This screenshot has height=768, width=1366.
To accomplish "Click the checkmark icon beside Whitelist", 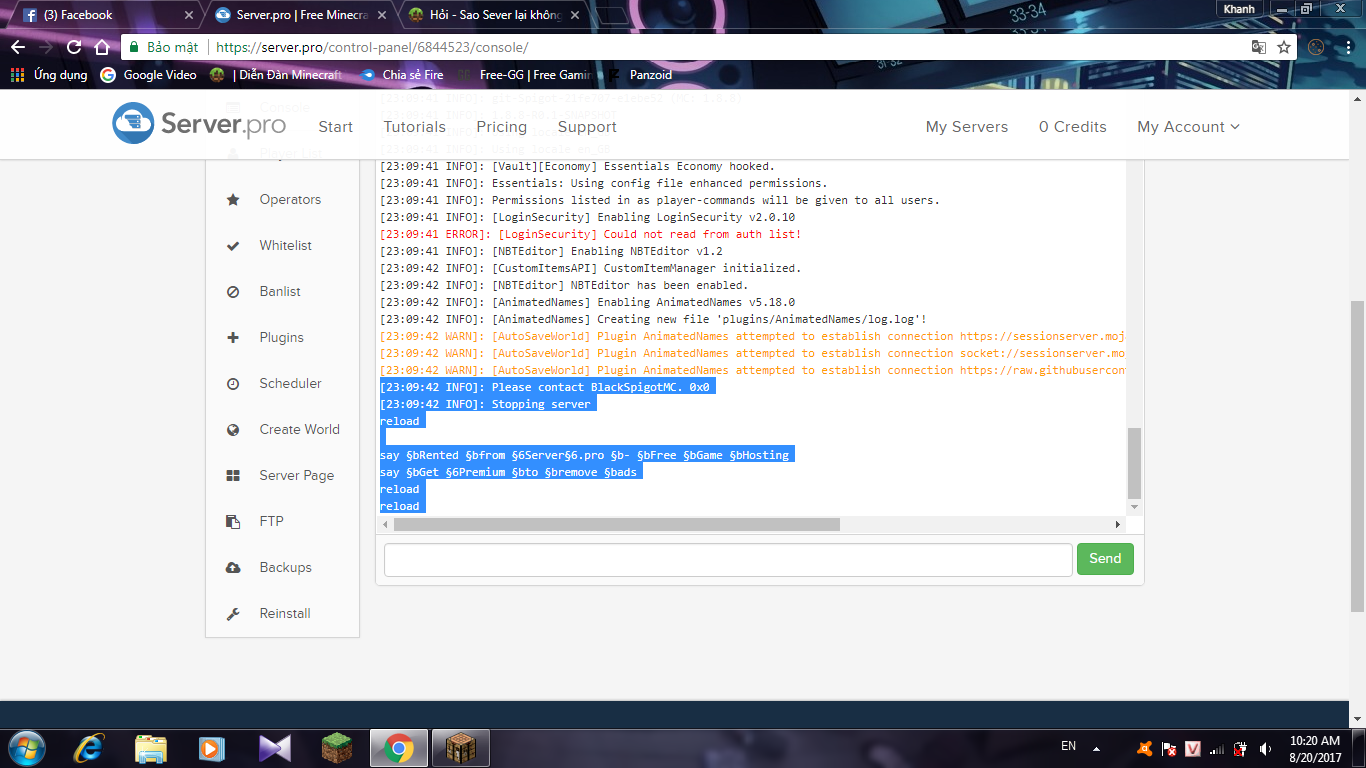I will click(233, 246).
